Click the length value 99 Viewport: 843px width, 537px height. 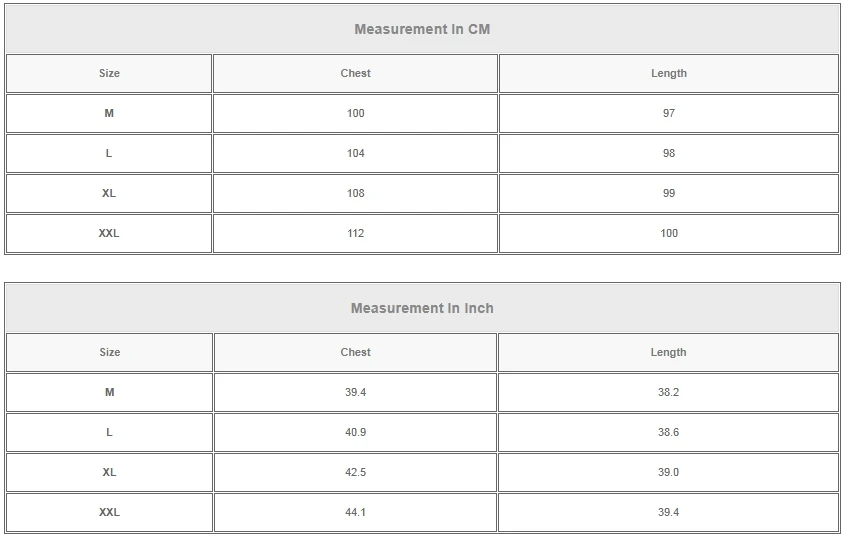668,193
